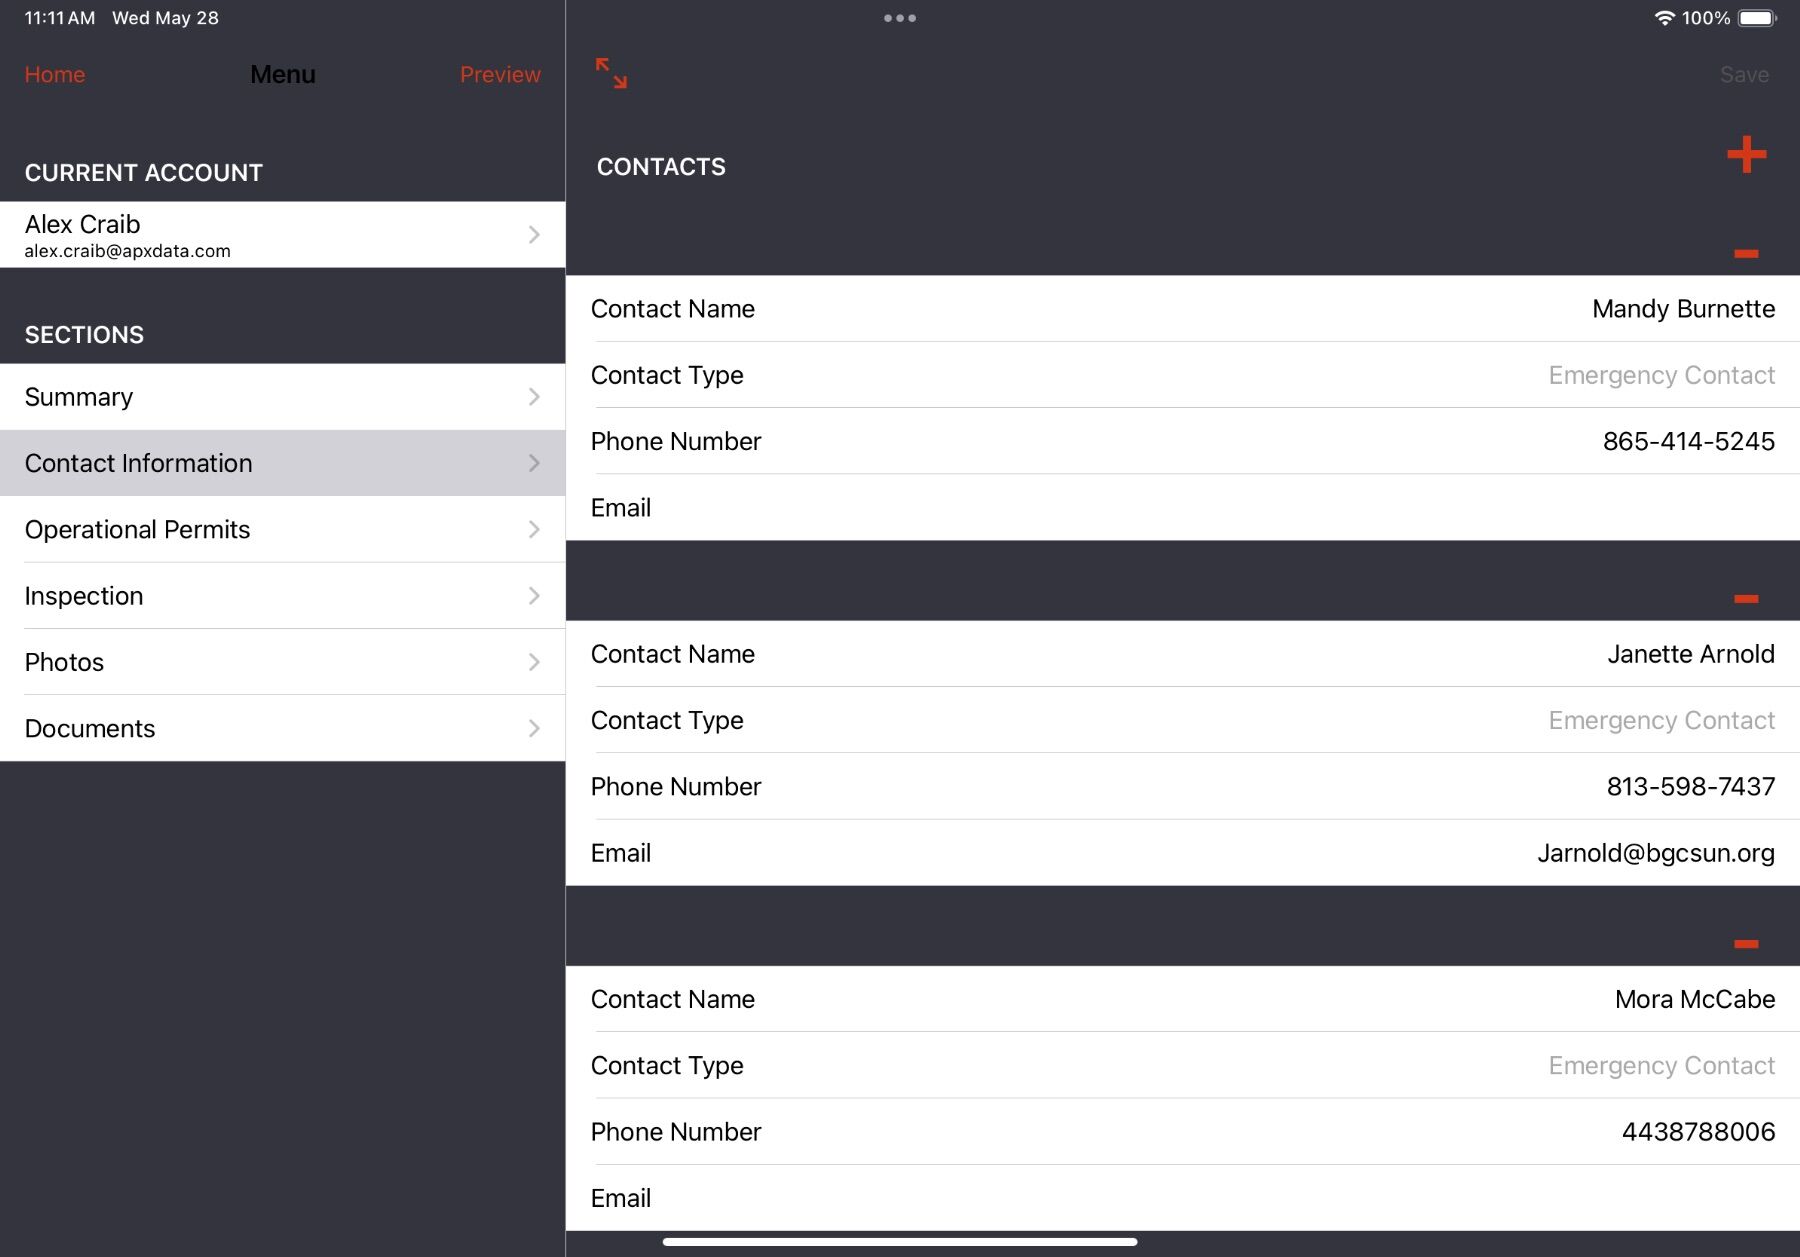Select the Contact Information section
The height and width of the screenshot is (1257, 1800).
pos(282,463)
